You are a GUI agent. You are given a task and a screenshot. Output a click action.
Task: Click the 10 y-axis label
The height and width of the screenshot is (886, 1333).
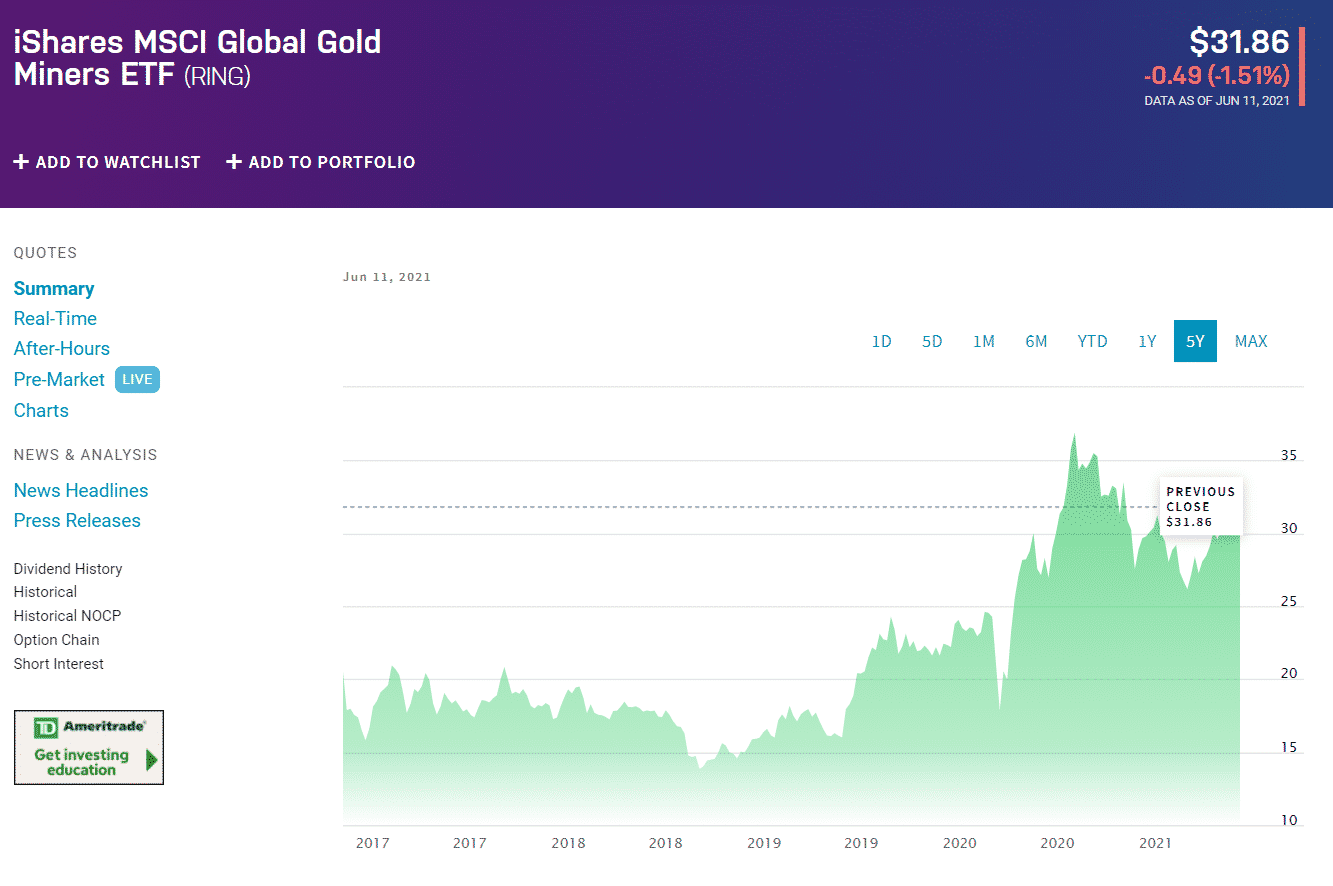tap(1289, 820)
